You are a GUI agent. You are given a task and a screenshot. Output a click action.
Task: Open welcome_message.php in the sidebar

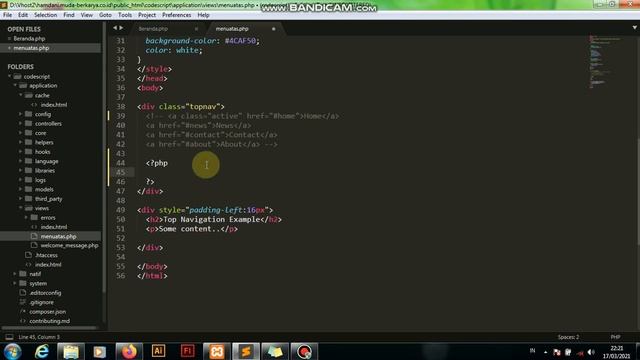click(x=69, y=246)
